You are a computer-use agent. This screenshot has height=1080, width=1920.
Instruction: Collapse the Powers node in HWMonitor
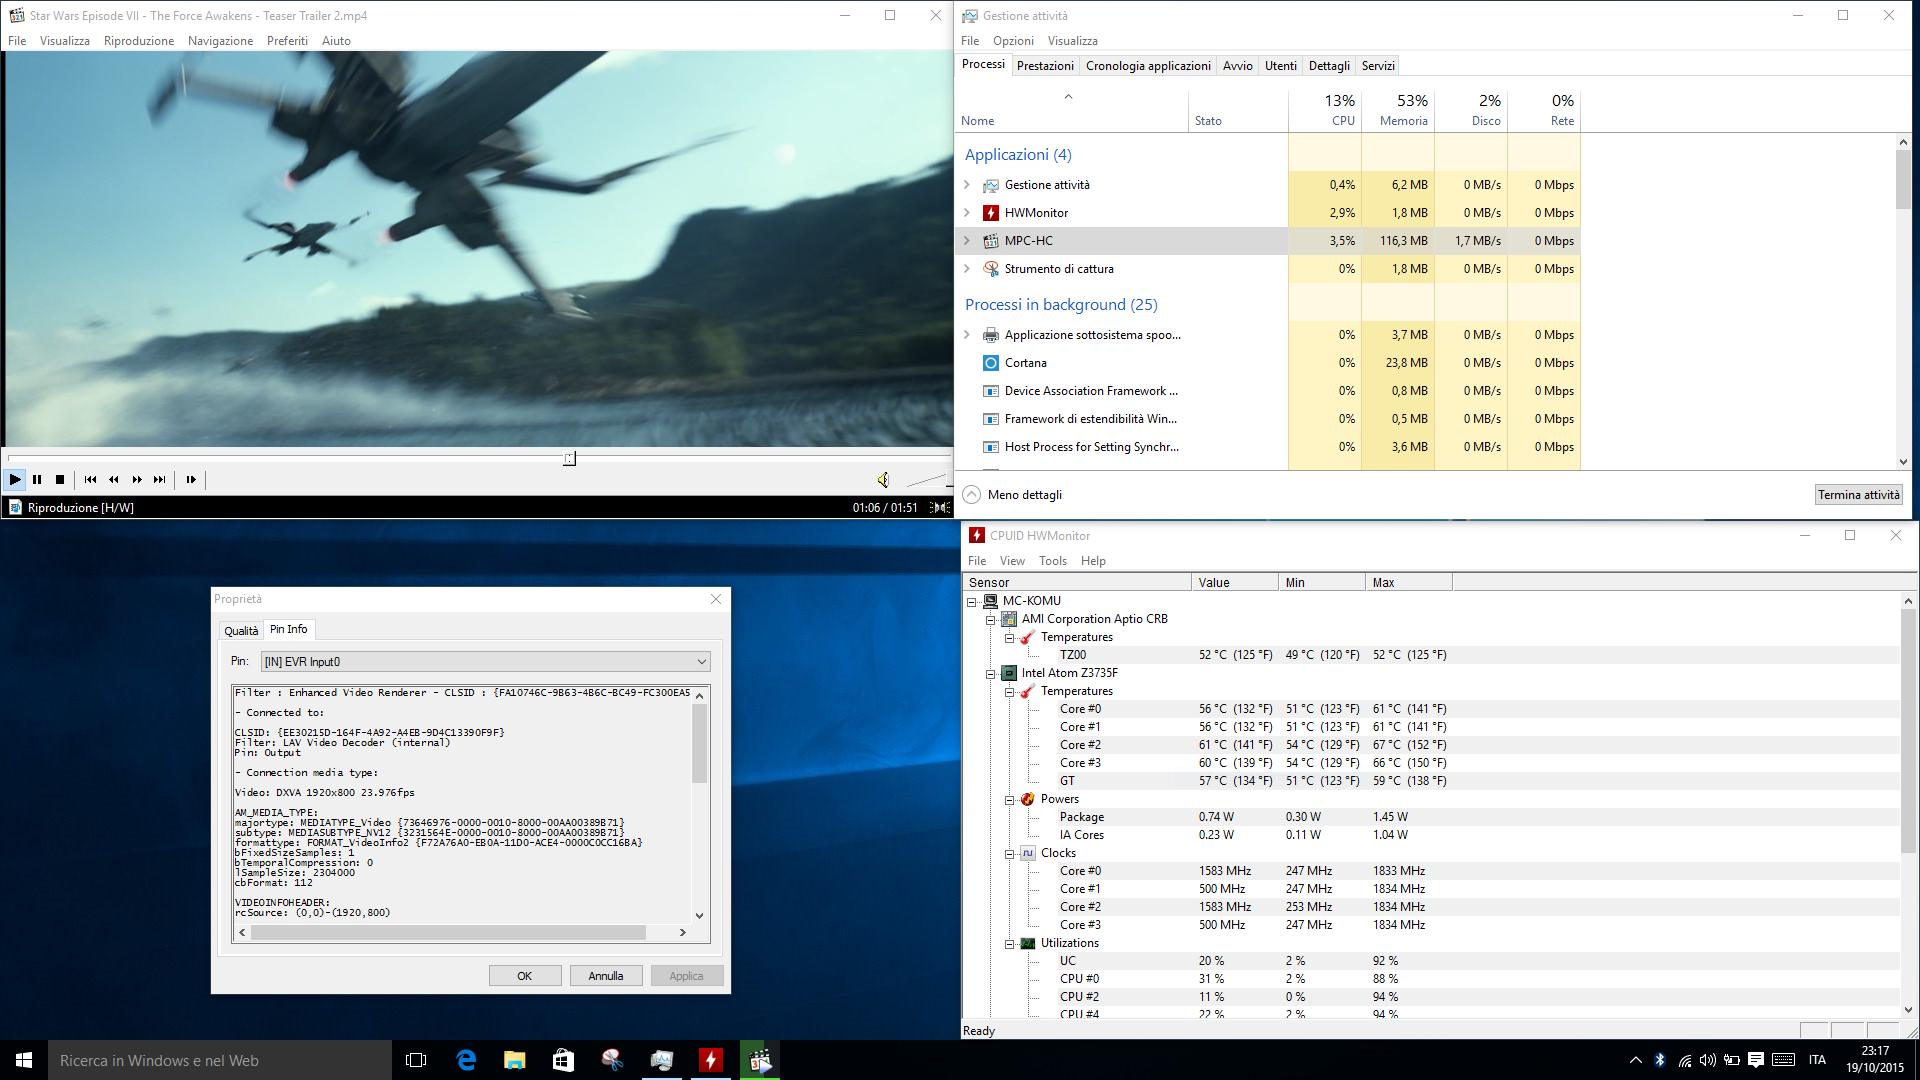click(1009, 800)
